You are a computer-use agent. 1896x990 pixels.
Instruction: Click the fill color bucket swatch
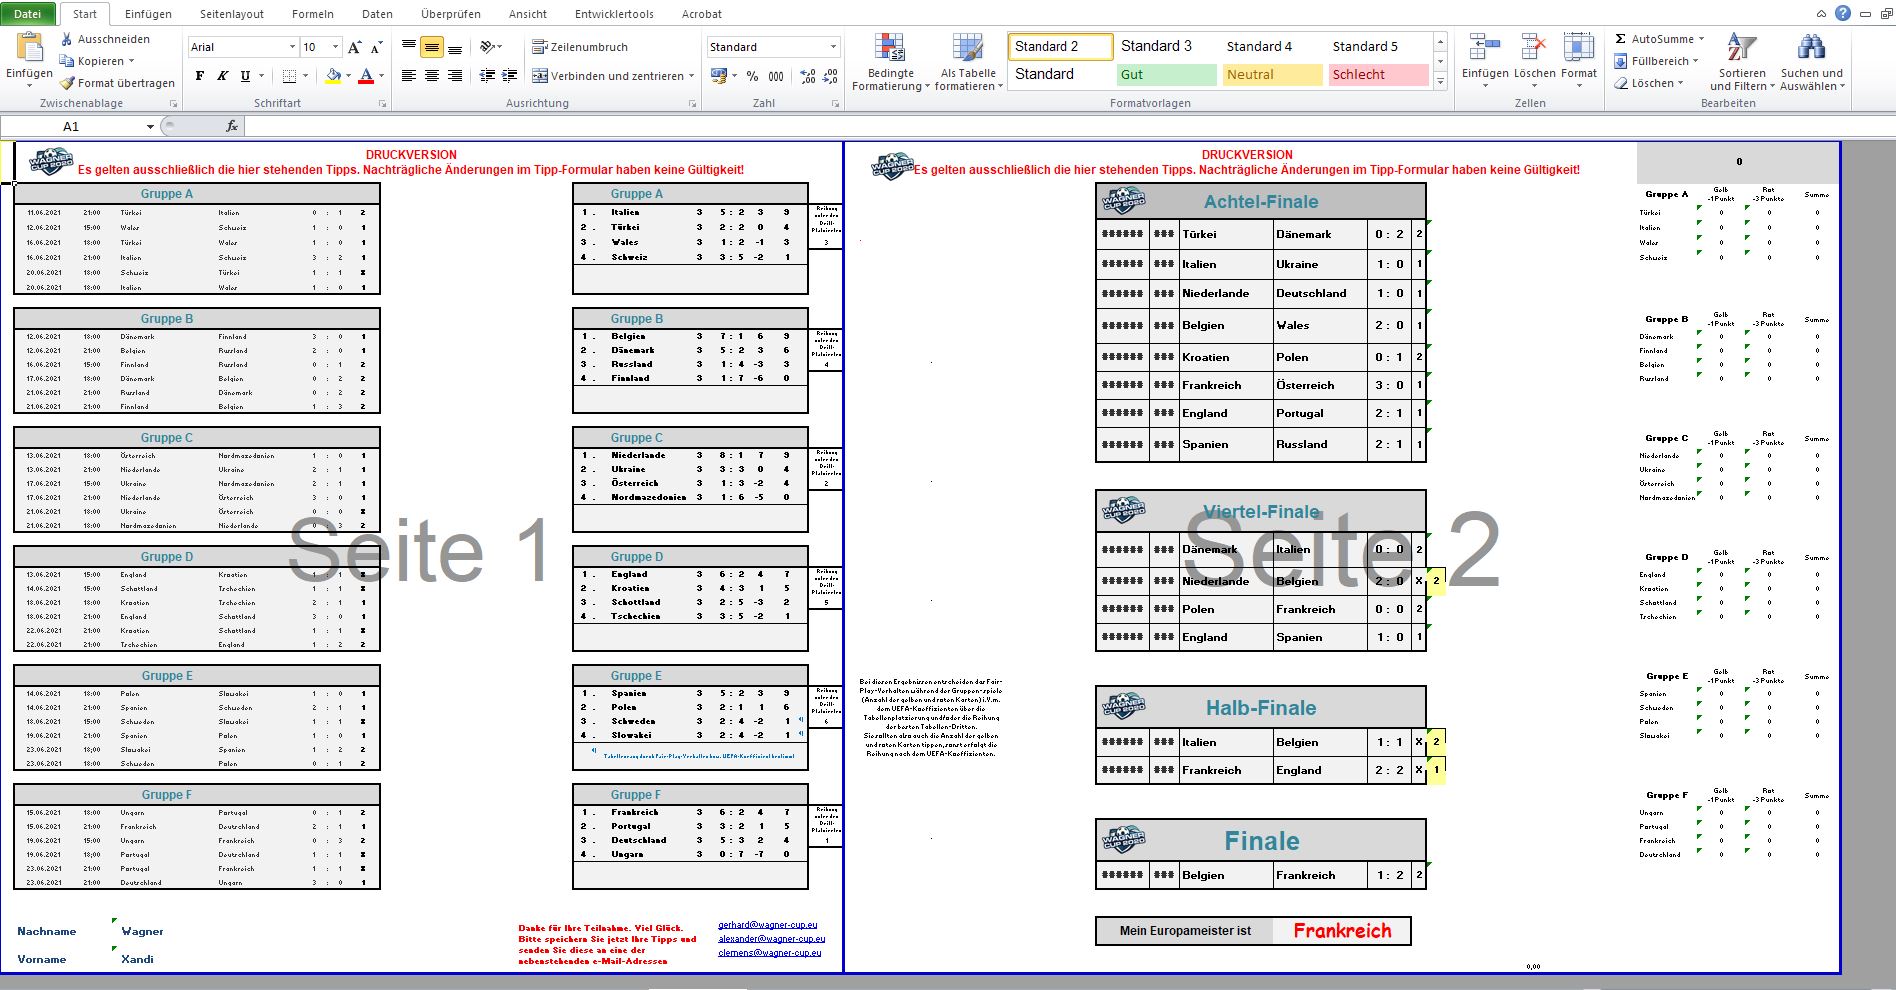point(333,76)
